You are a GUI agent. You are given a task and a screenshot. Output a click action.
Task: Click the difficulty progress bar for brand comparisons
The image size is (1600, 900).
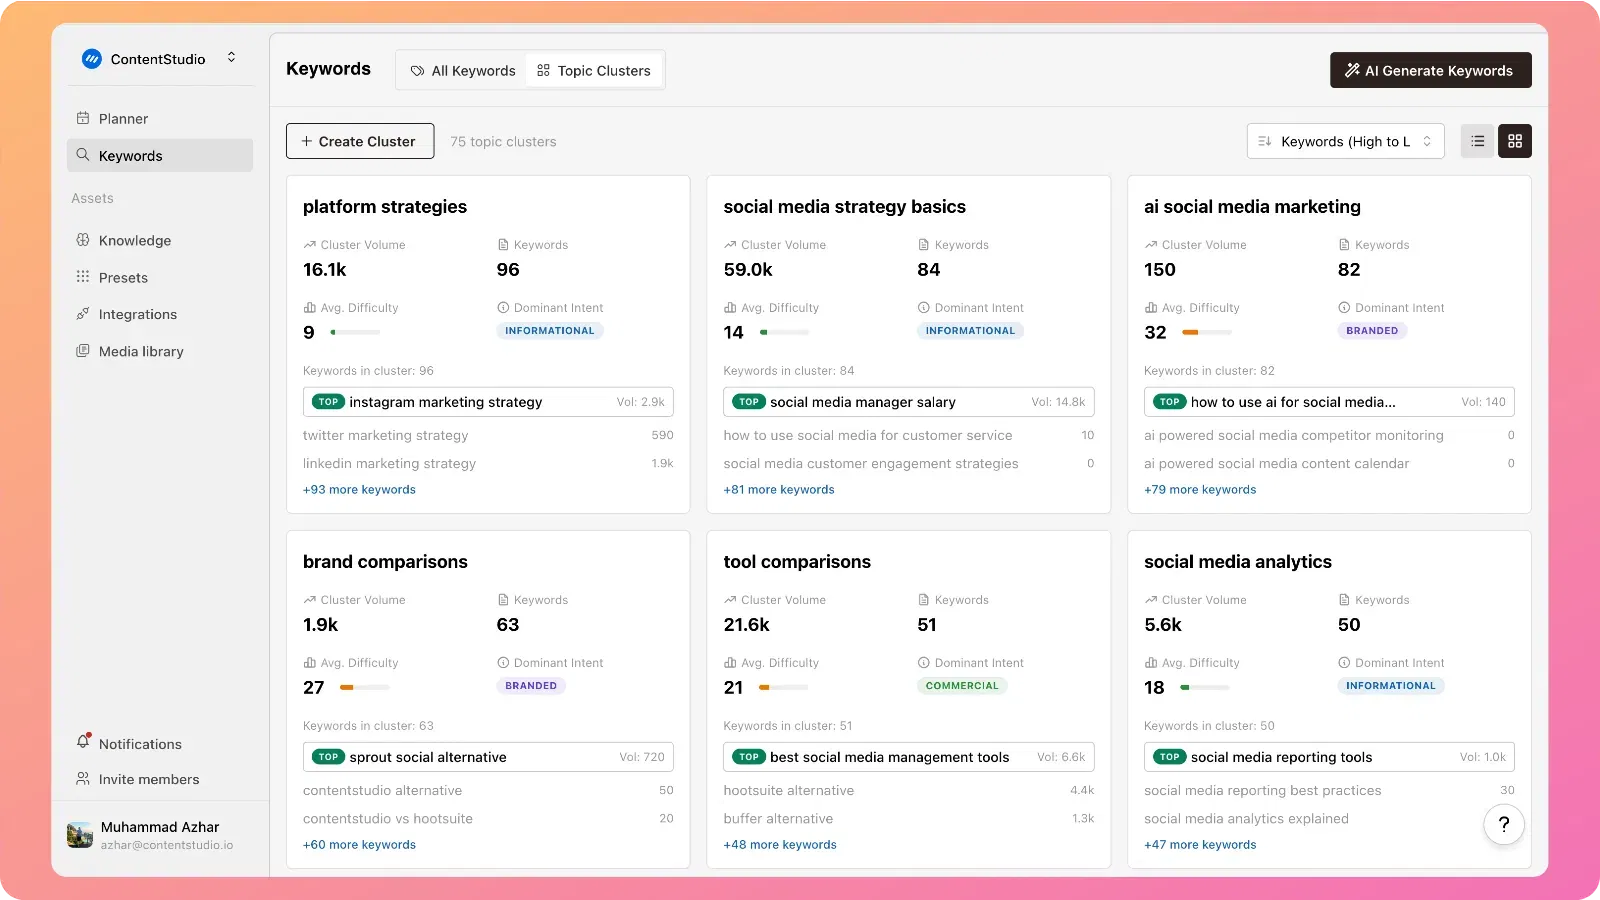coord(364,688)
